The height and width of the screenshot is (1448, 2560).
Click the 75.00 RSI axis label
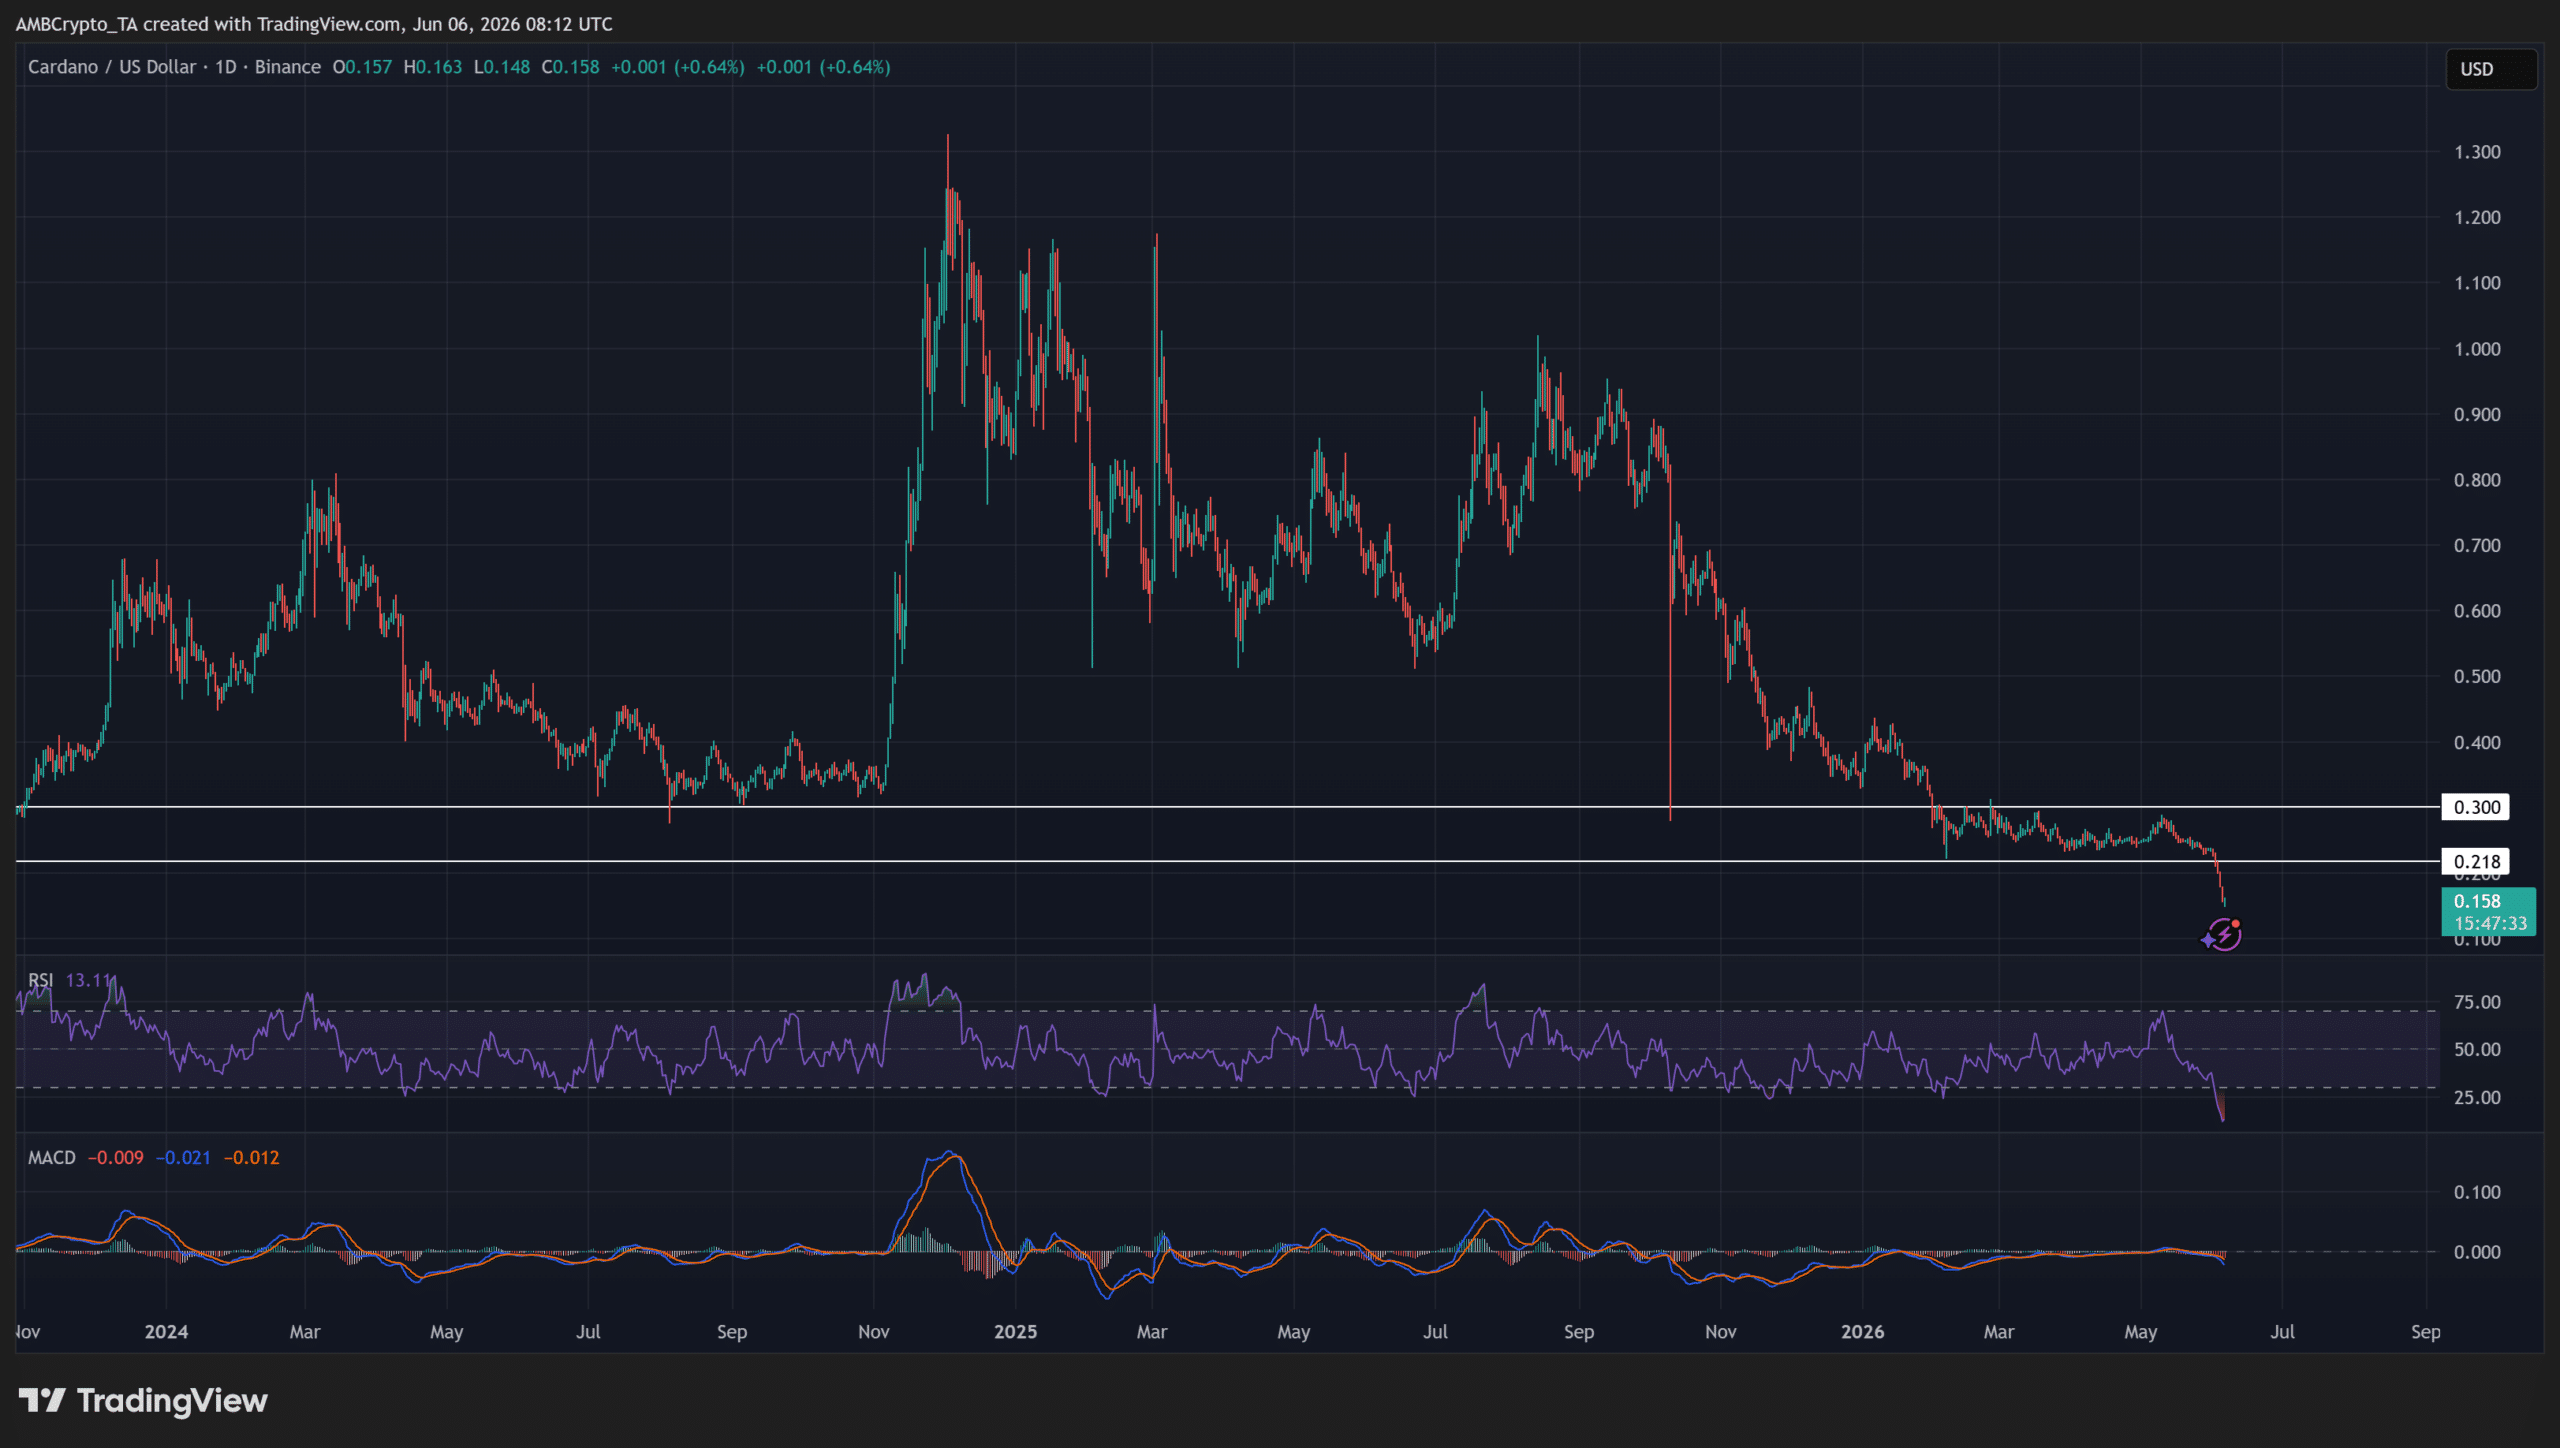(x=2477, y=1003)
